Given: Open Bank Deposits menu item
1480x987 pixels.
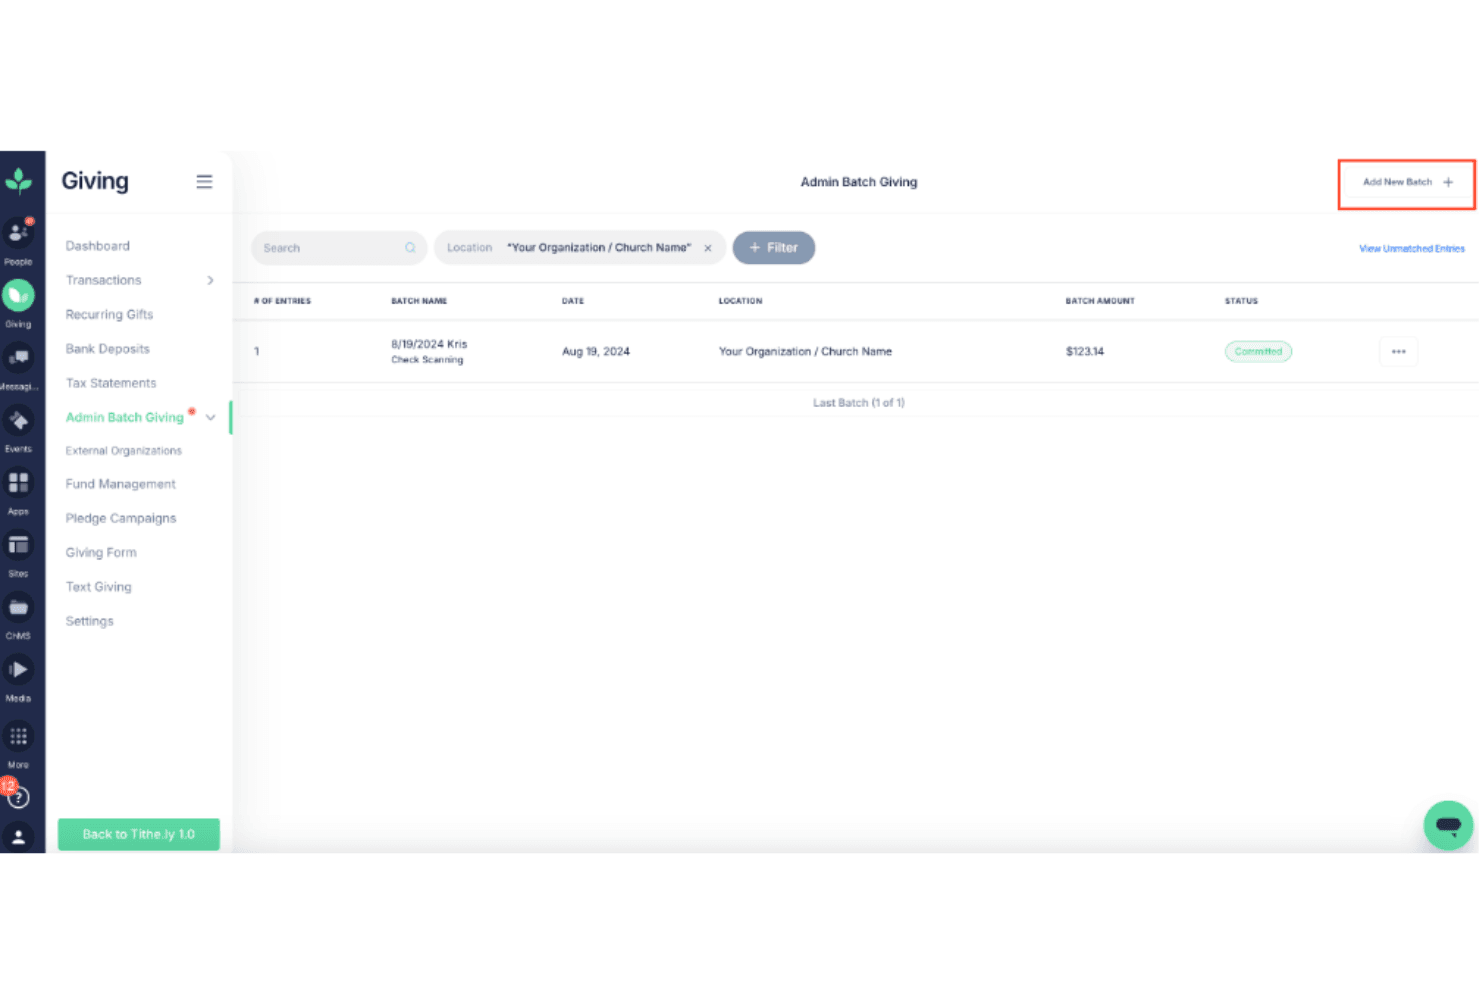Looking at the screenshot, I should point(107,349).
